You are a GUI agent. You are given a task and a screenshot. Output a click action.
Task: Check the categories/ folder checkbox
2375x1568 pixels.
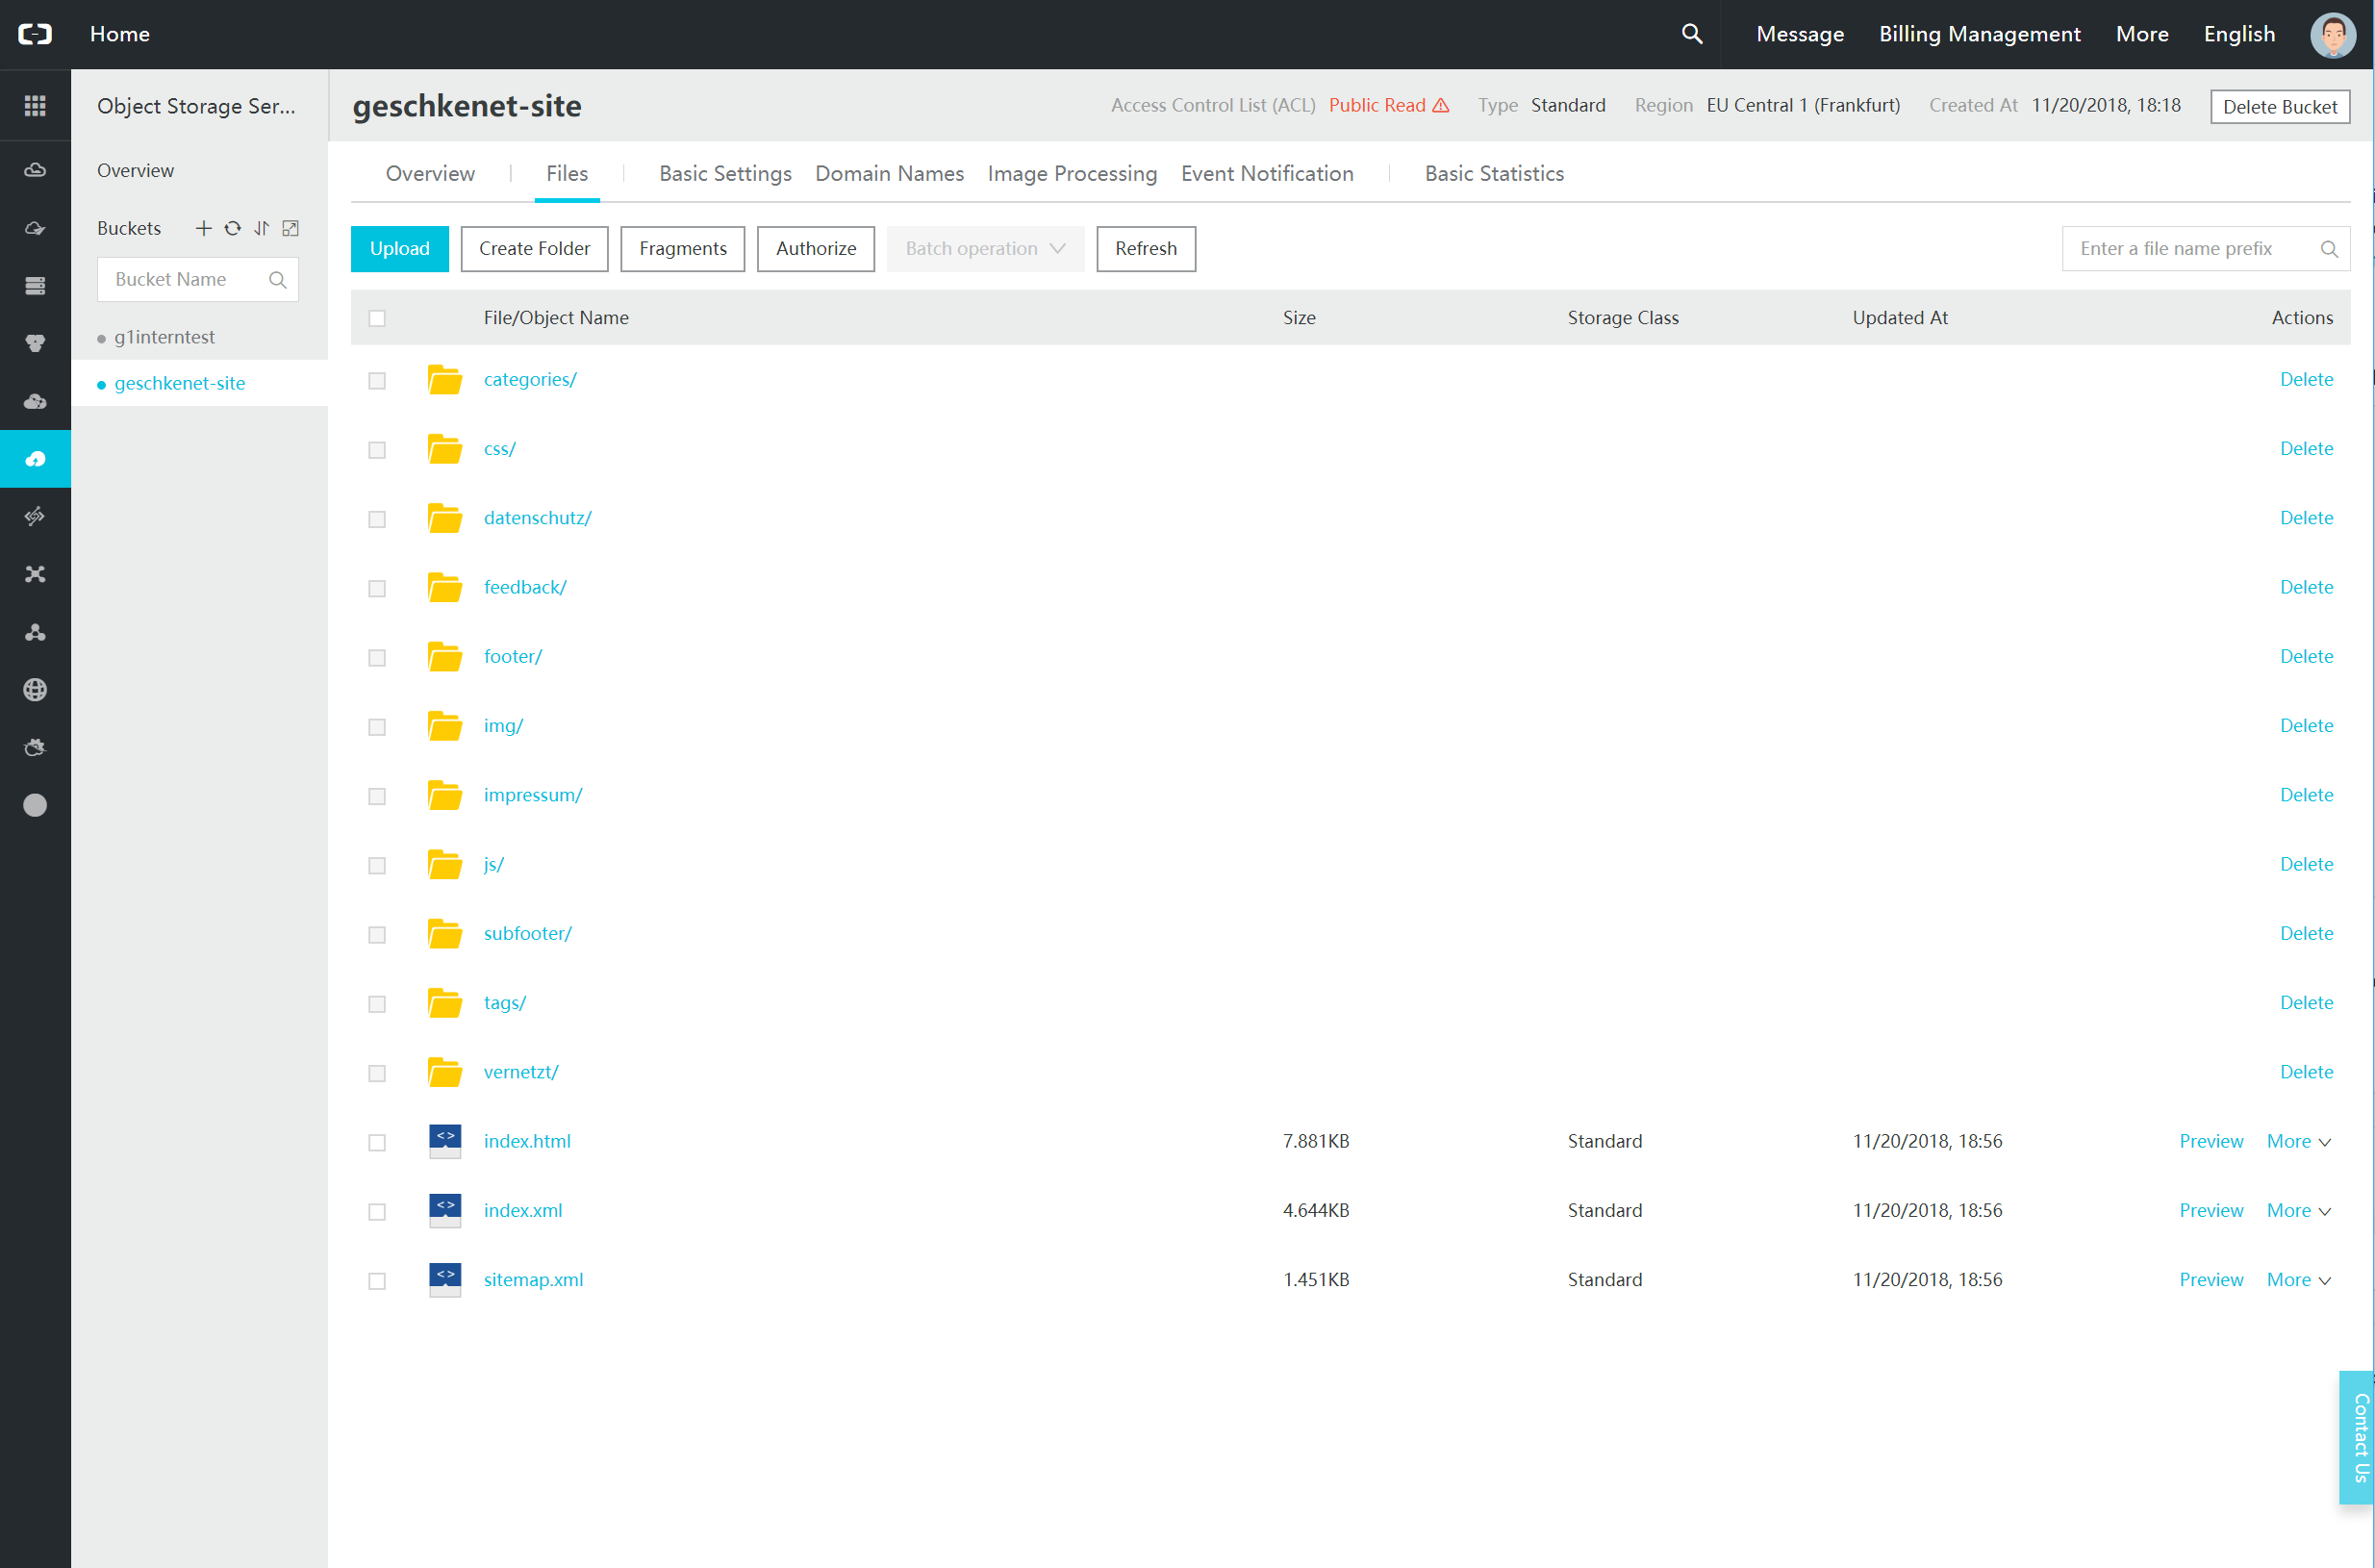click(377, 380)
